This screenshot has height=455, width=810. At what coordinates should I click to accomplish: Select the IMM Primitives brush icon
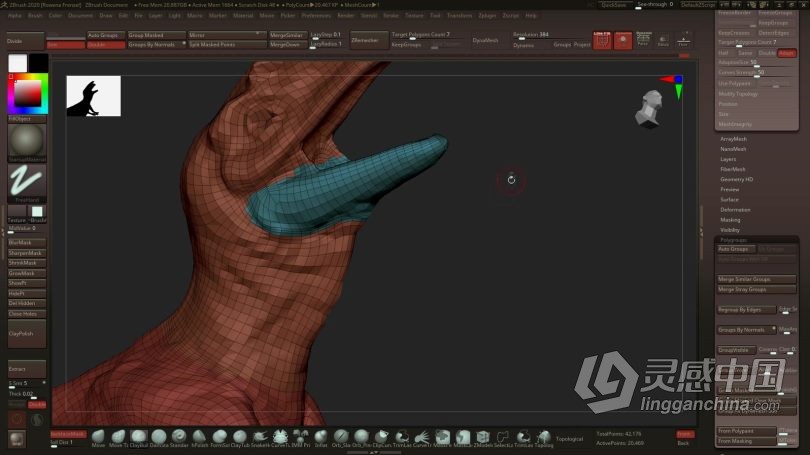[301, 437]
